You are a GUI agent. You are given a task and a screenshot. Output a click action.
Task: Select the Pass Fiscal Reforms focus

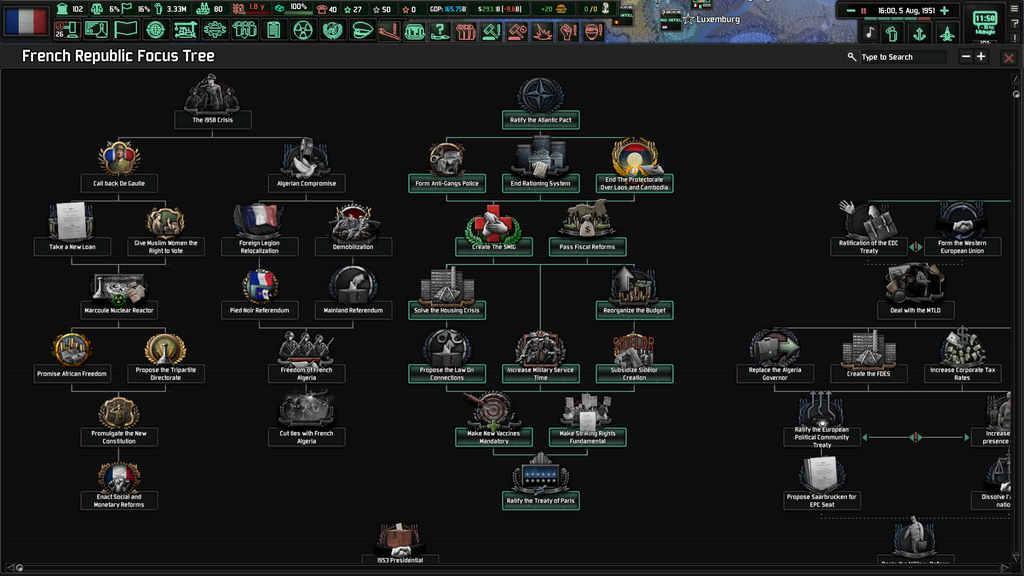point(587,229)
